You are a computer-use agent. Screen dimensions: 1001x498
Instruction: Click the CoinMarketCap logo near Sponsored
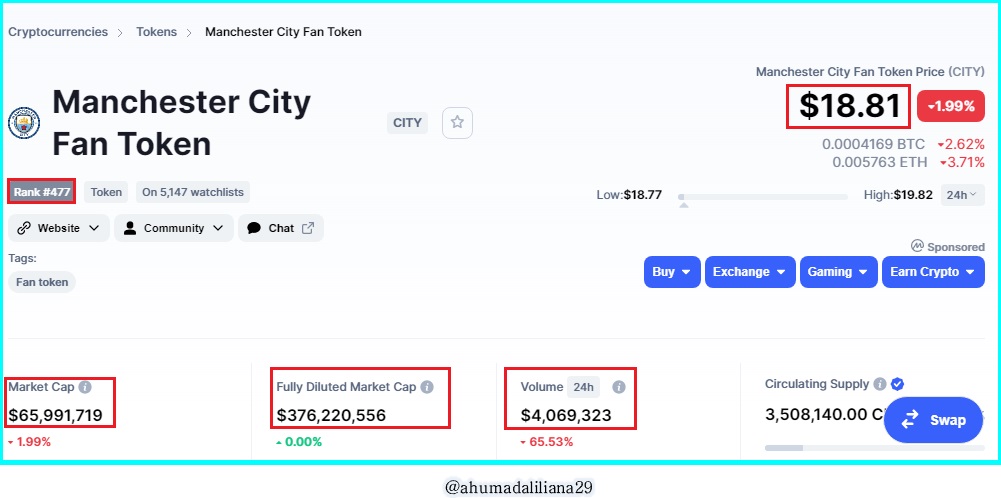(917, 246)
